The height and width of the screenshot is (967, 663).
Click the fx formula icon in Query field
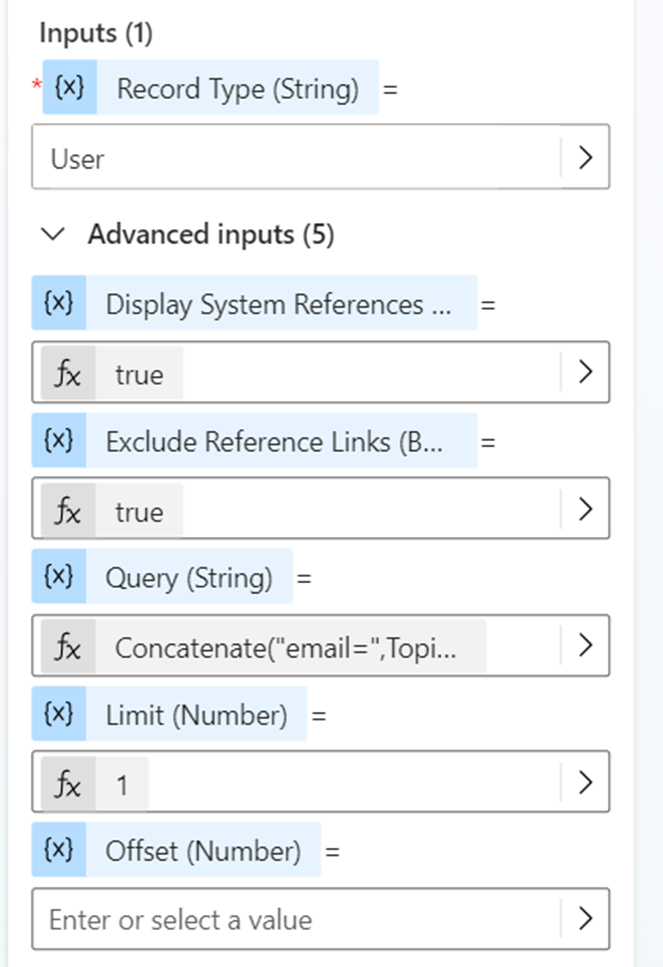coord(68,647)
